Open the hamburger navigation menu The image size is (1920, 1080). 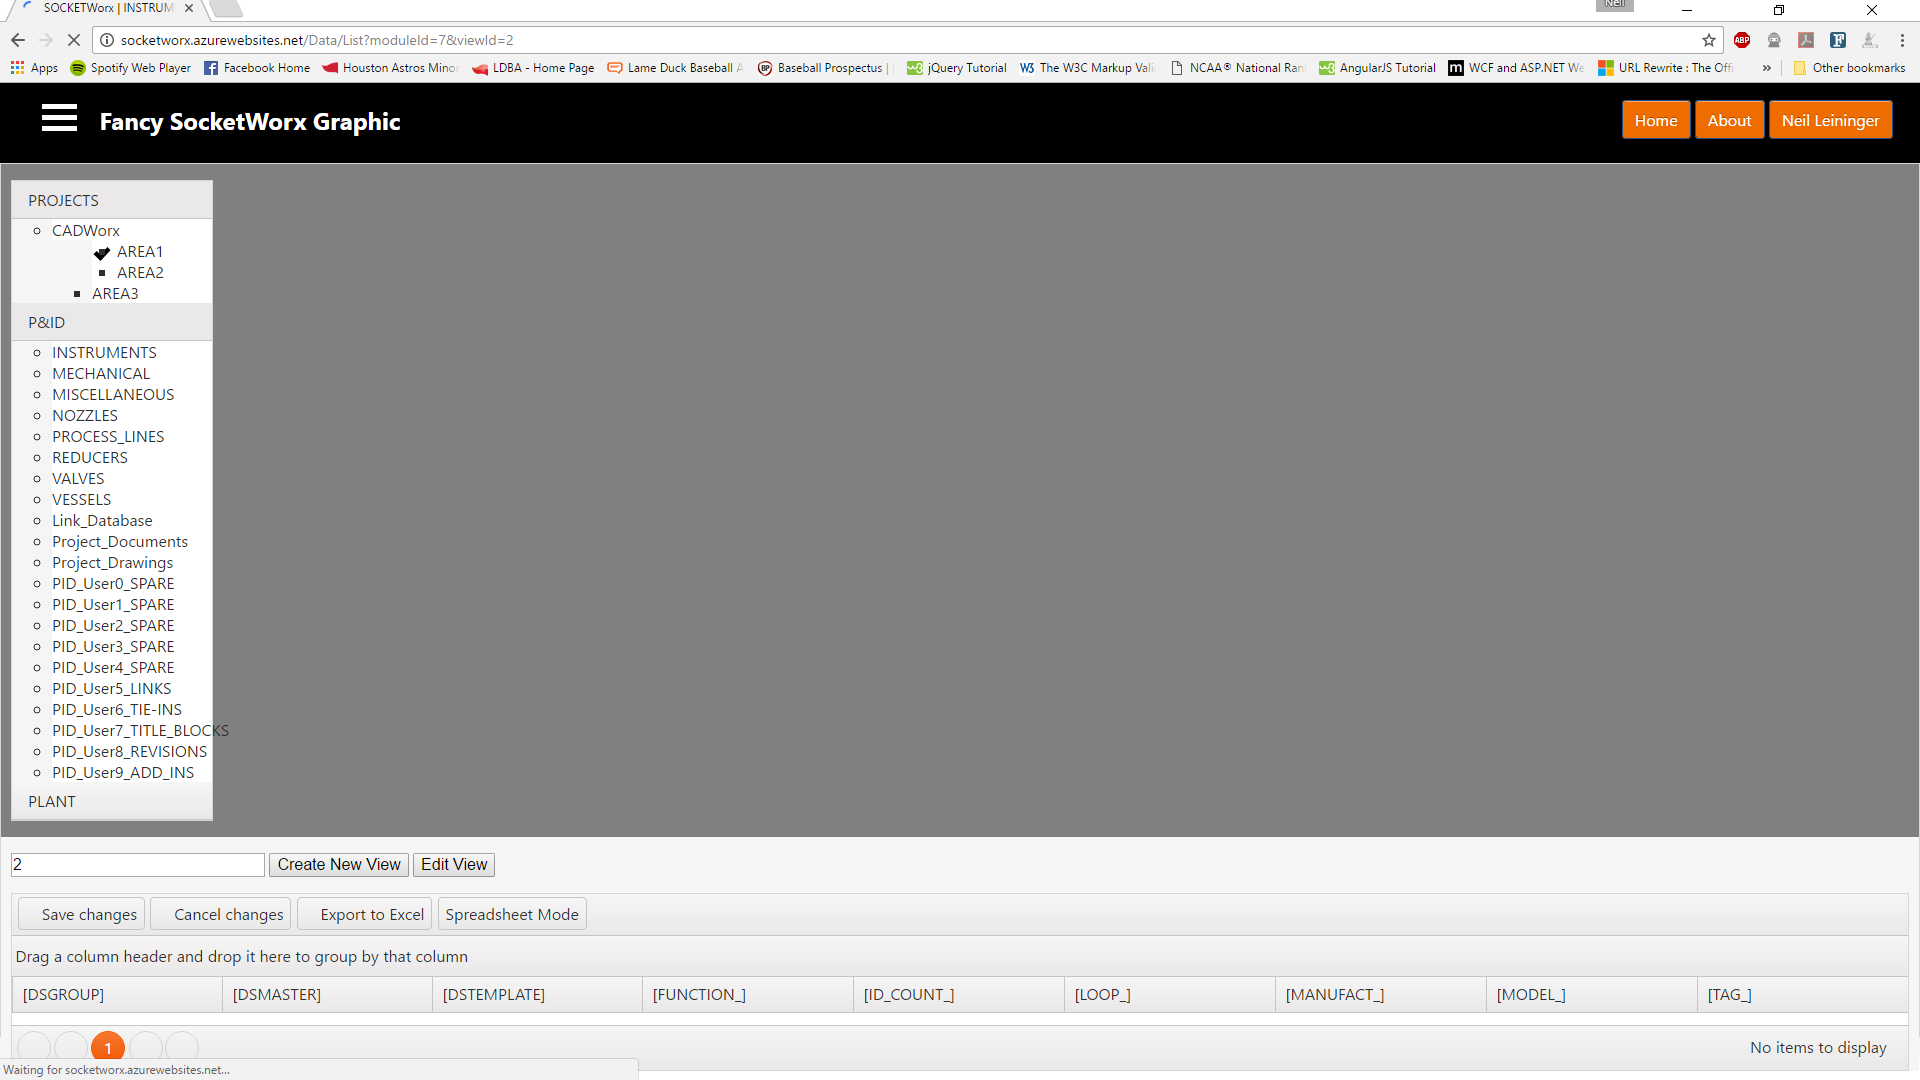coord(59,118)
